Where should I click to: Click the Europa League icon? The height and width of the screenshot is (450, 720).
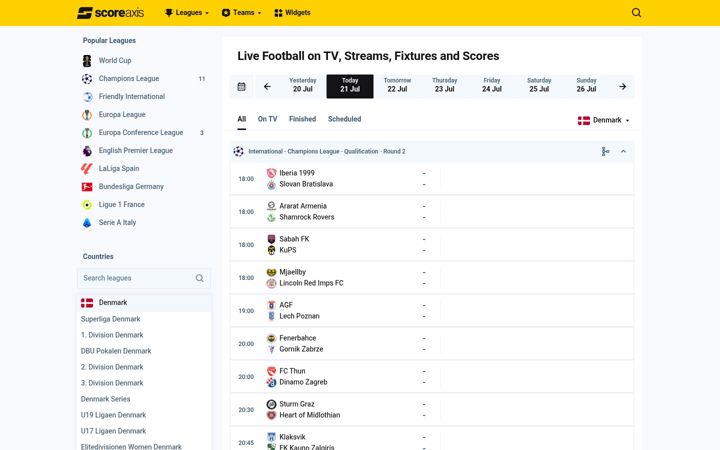[x=87, y=114]
